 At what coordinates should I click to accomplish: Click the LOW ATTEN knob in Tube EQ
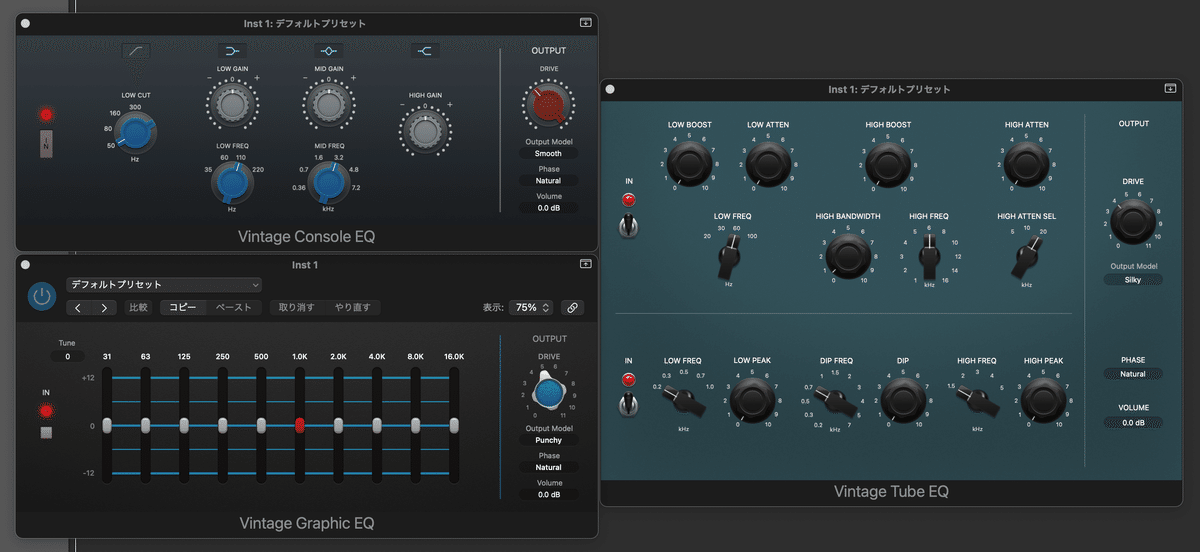tap(767, 162)
